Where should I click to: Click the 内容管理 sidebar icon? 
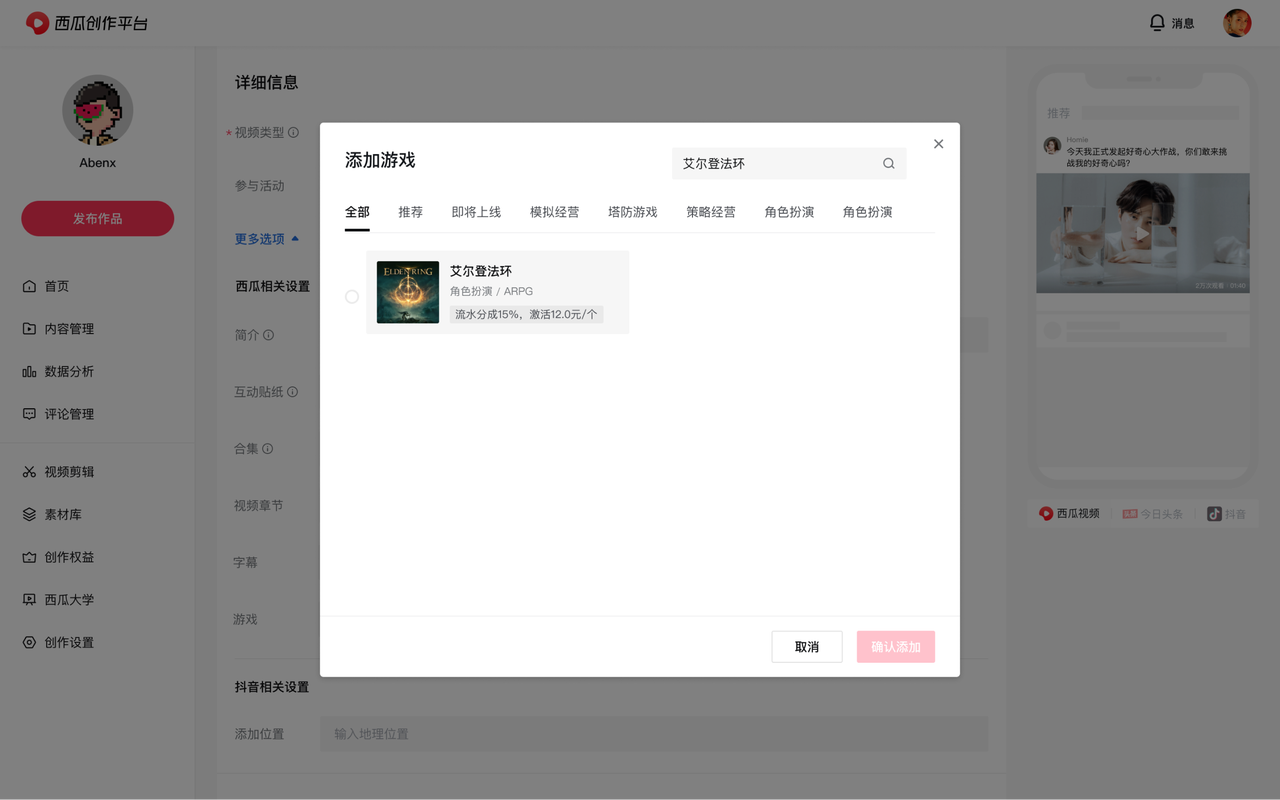click(29, 329)
